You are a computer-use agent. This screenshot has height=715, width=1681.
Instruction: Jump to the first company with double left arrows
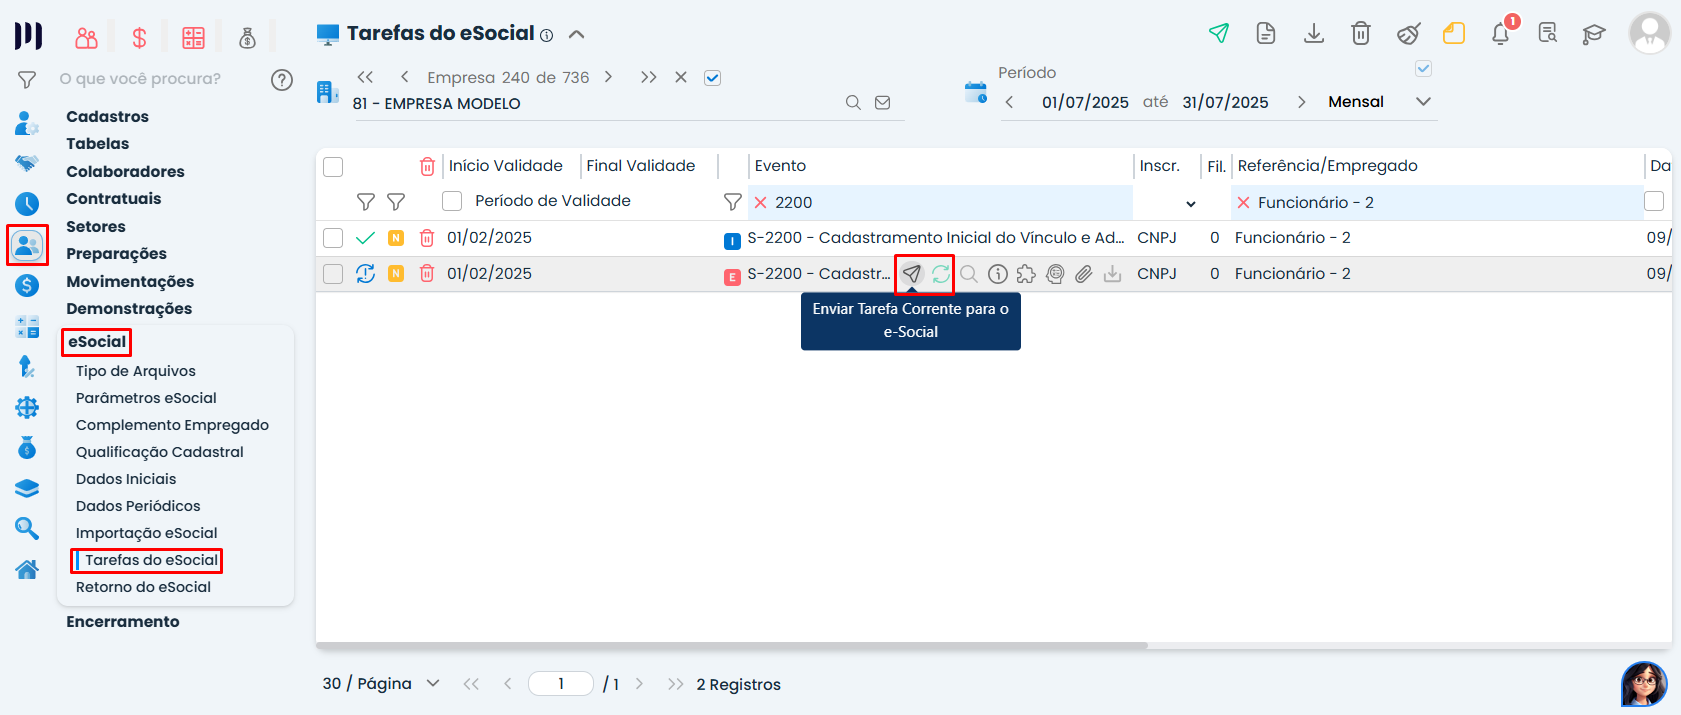tap(365, 77)
